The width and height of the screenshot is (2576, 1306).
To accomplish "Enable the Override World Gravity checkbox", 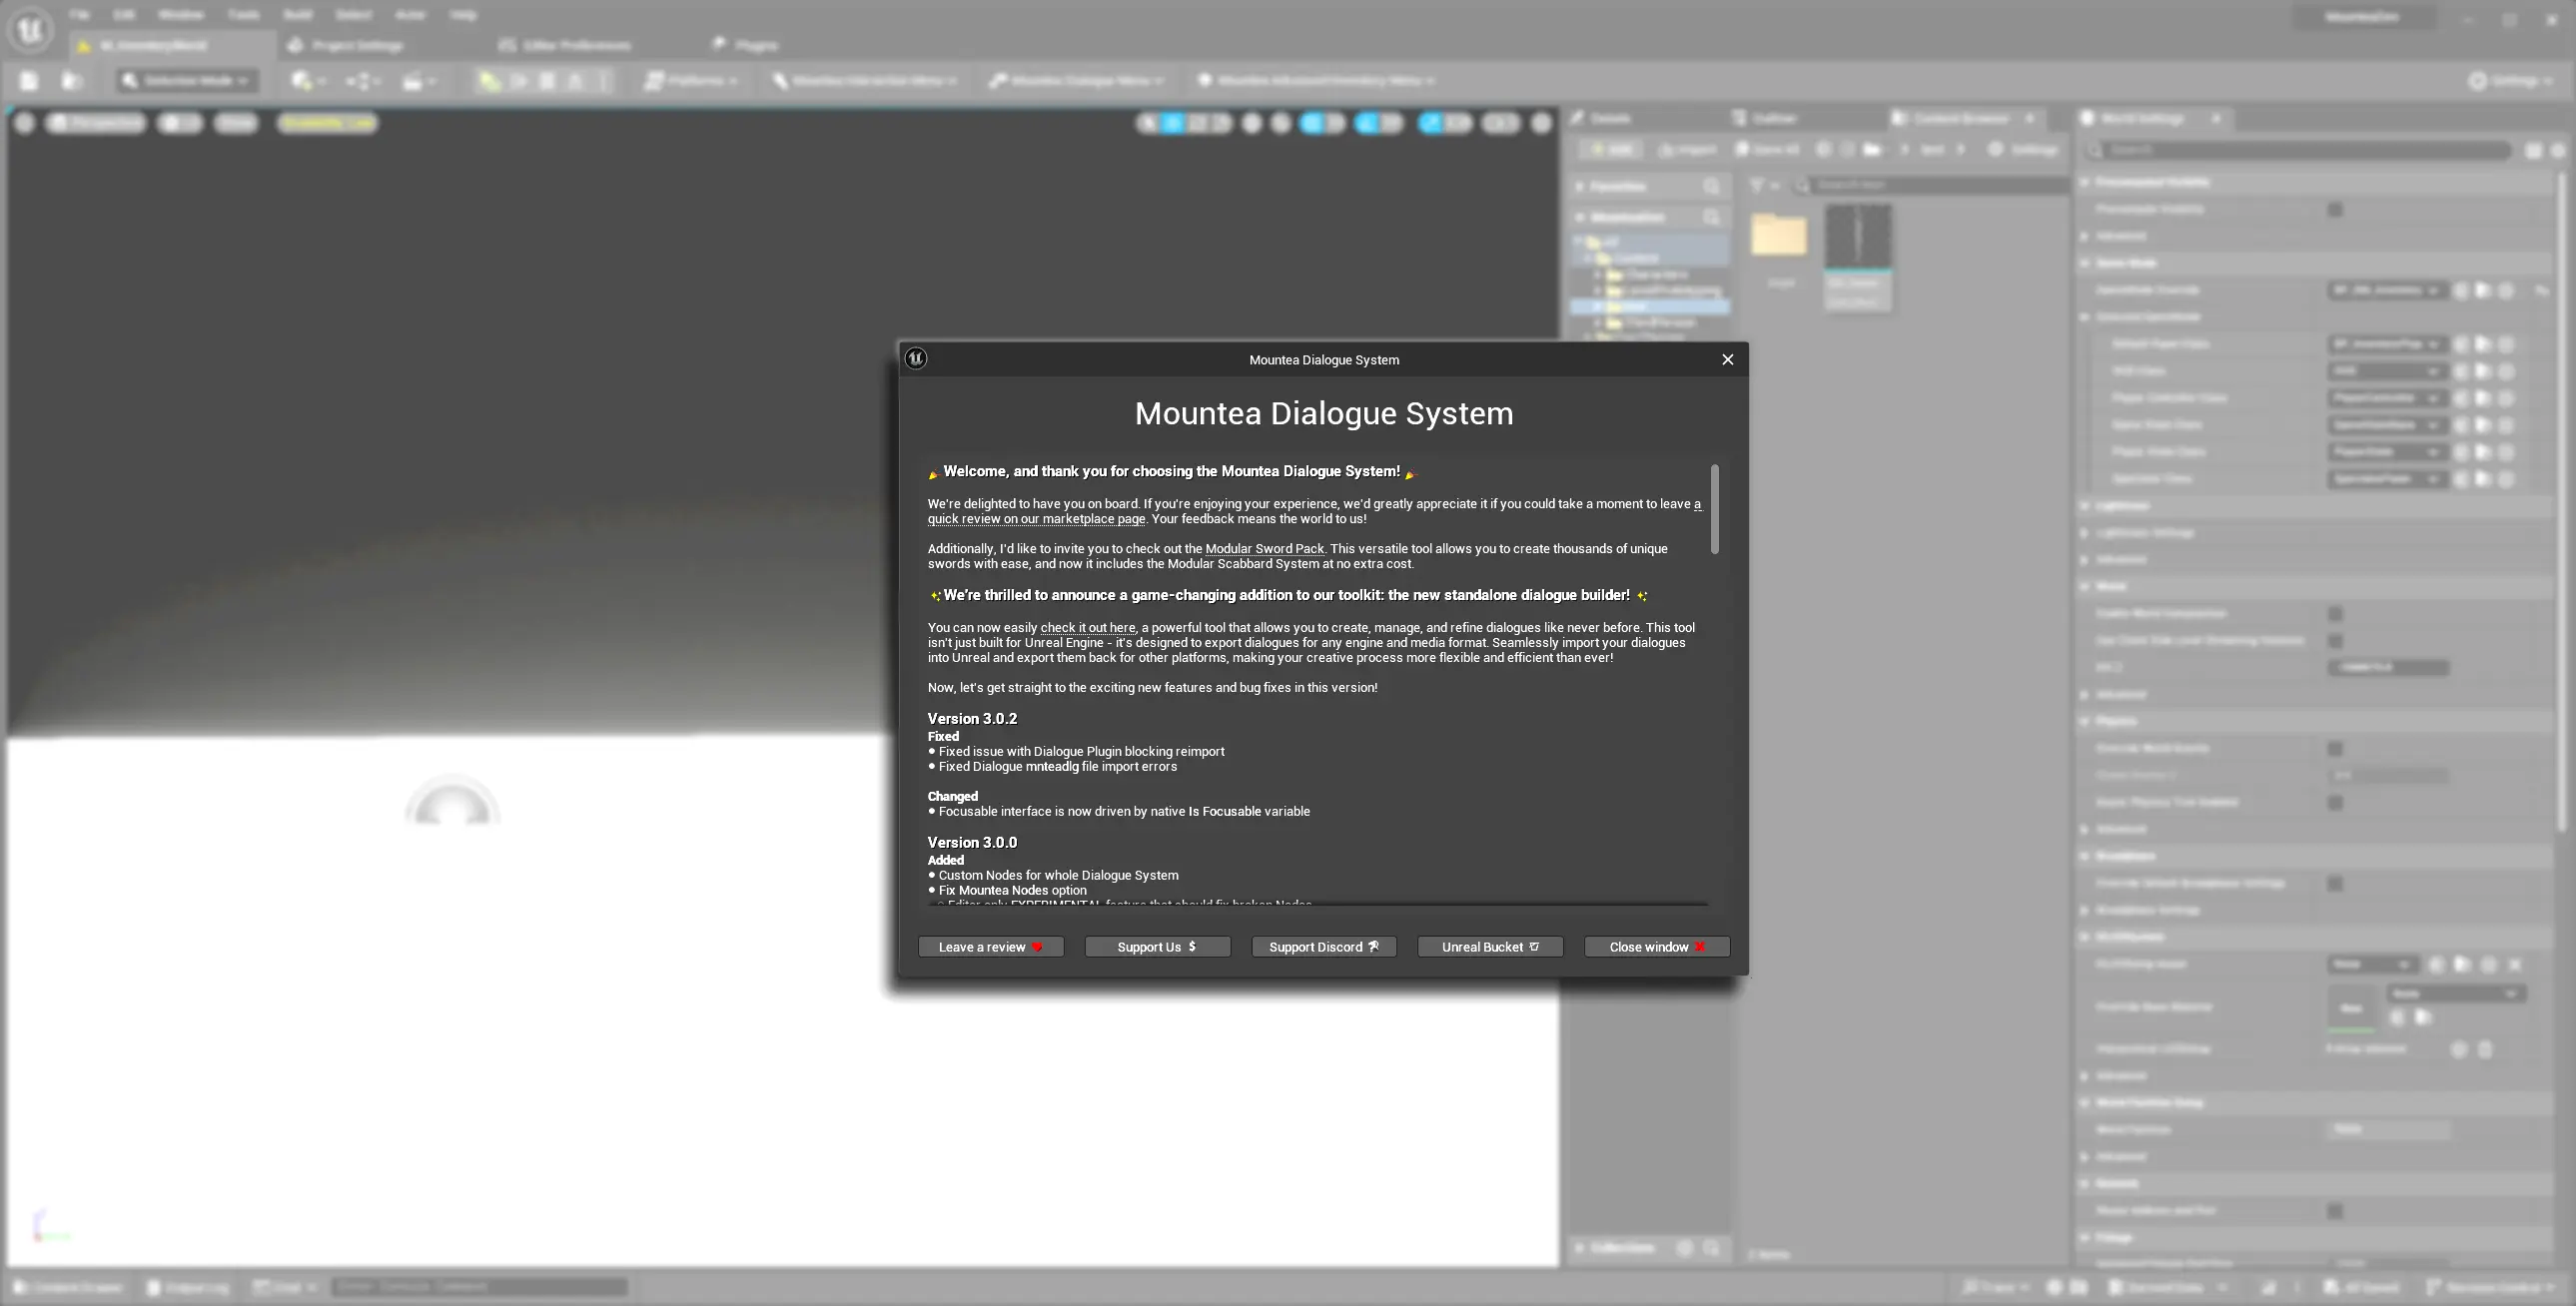I will (x=2335, y=748).
